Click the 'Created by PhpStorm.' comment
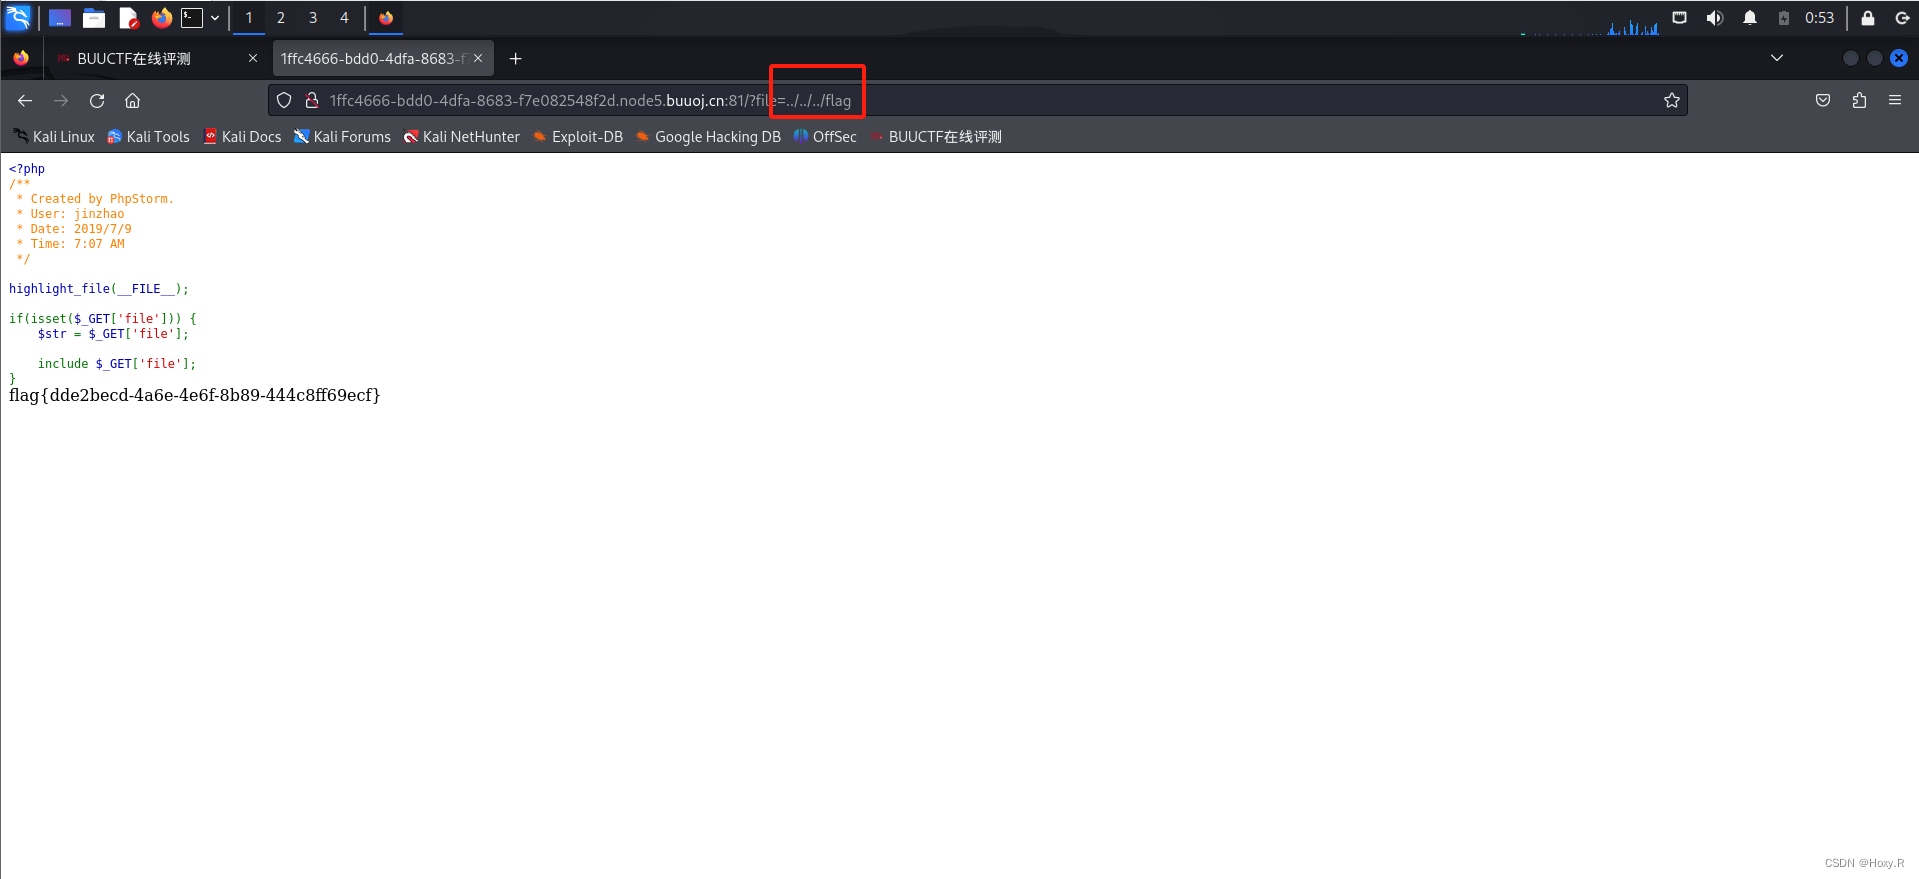Viewport: 1919px width, 879px height. (x=95, y=199)
